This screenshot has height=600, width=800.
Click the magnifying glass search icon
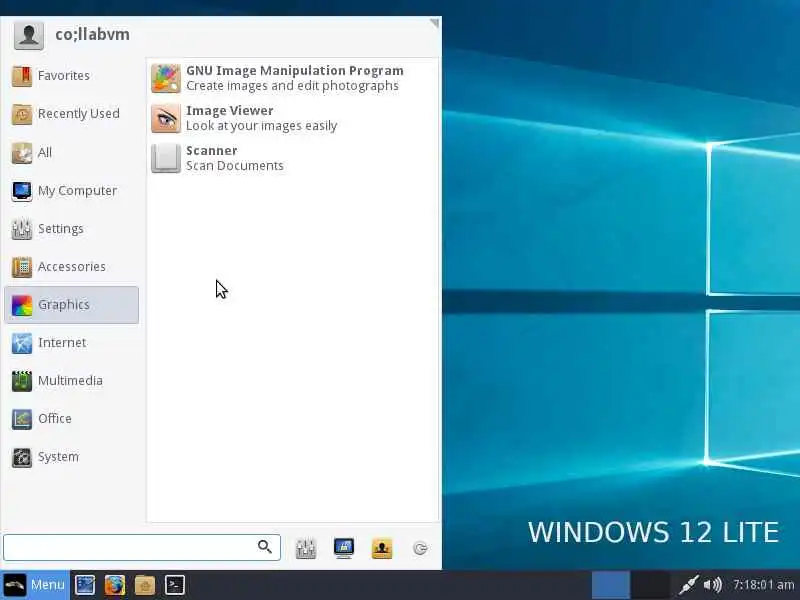coord(264,547)
